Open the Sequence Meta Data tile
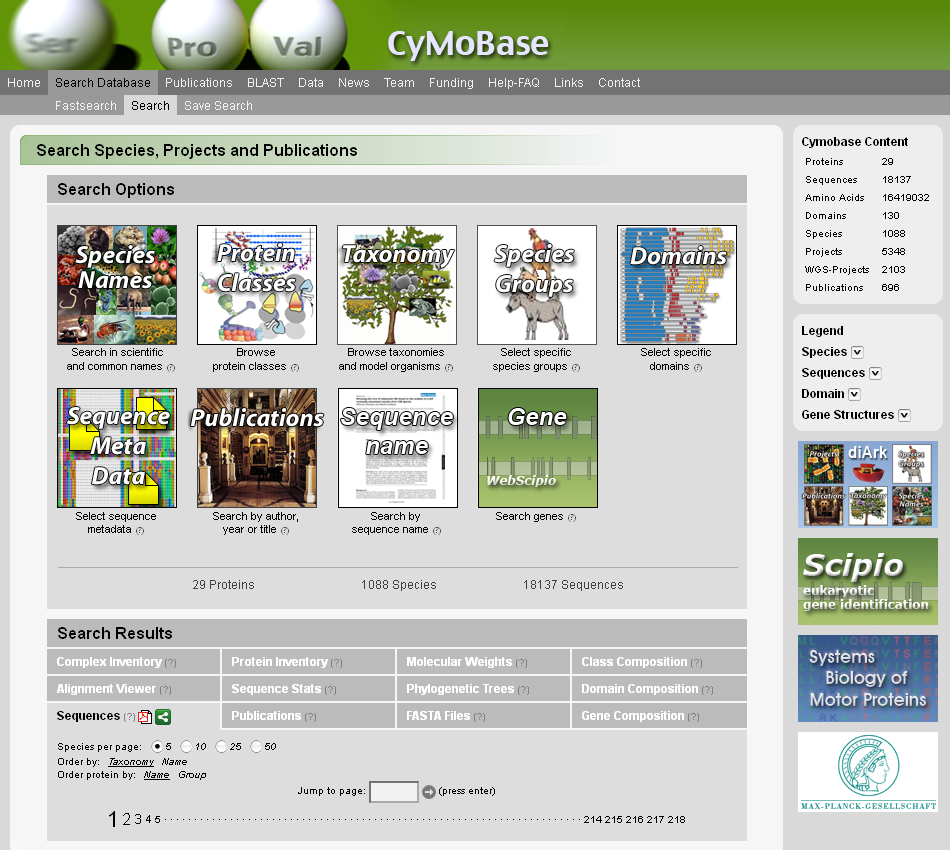 (117, 448)
